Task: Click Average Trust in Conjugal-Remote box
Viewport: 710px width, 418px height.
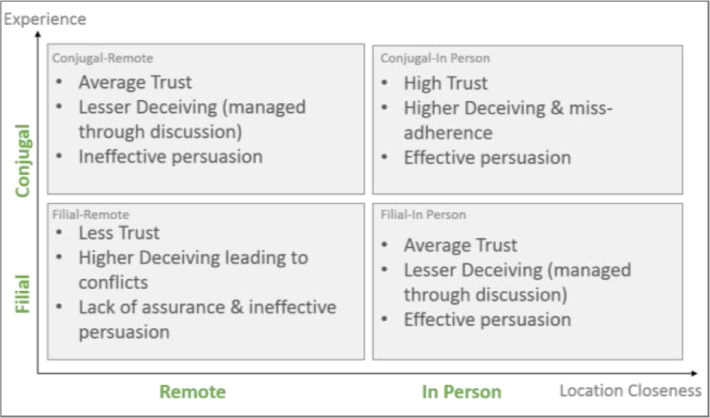Action: point(135,82)
